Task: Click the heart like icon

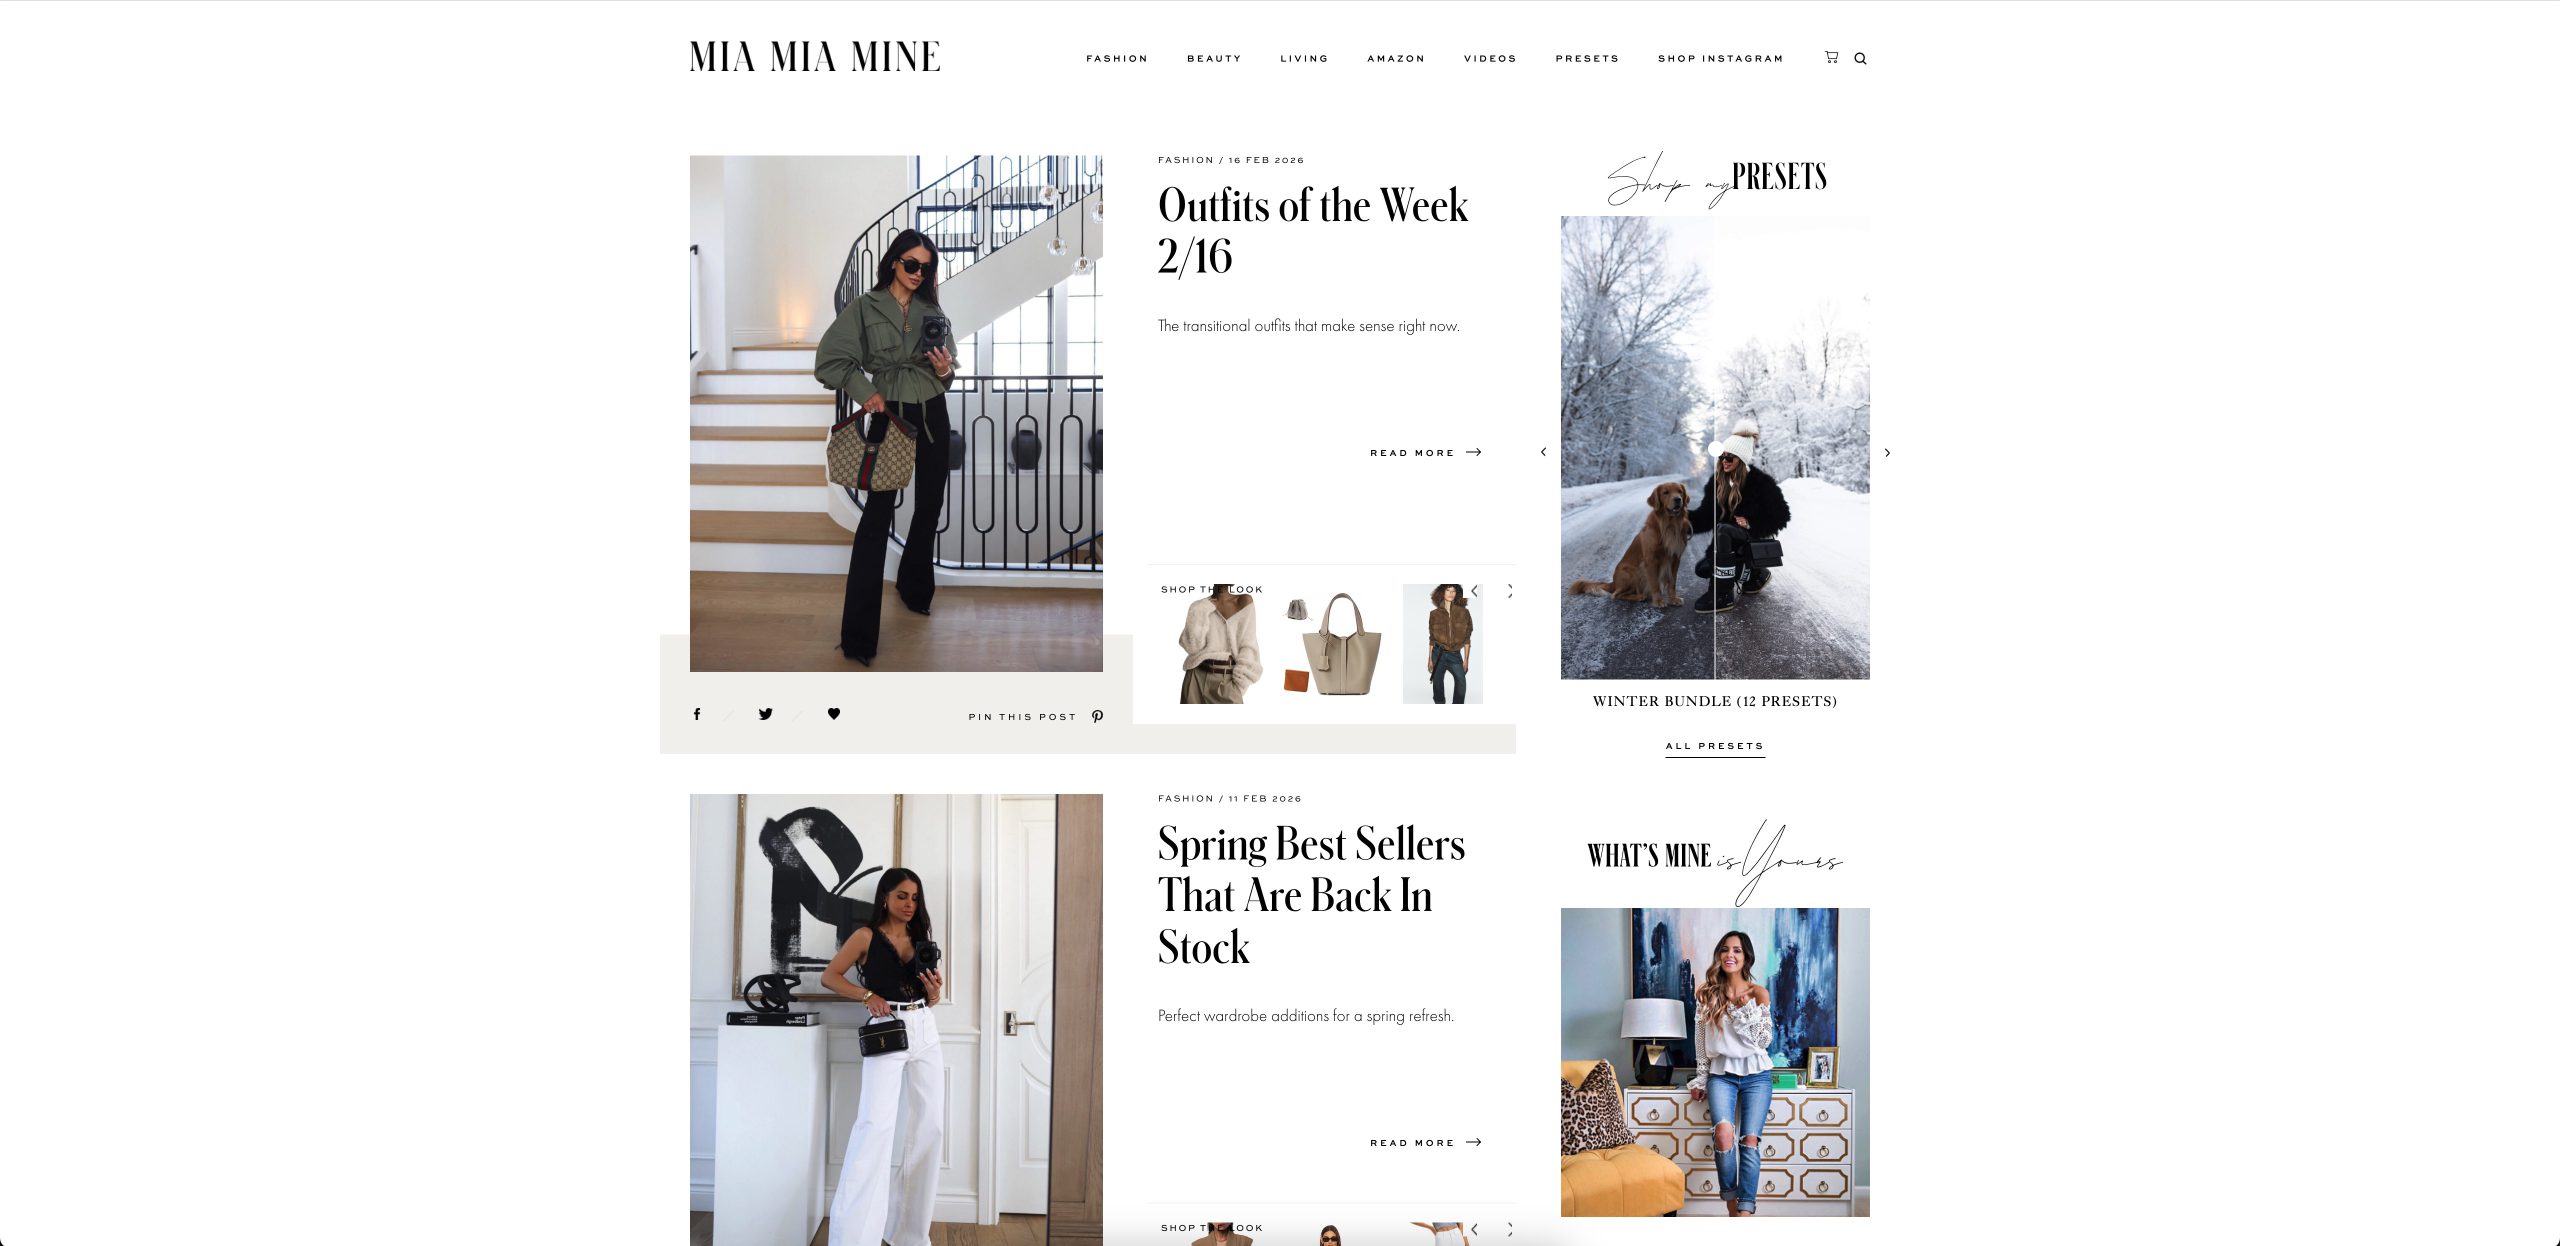Action: tap(834, 713)
